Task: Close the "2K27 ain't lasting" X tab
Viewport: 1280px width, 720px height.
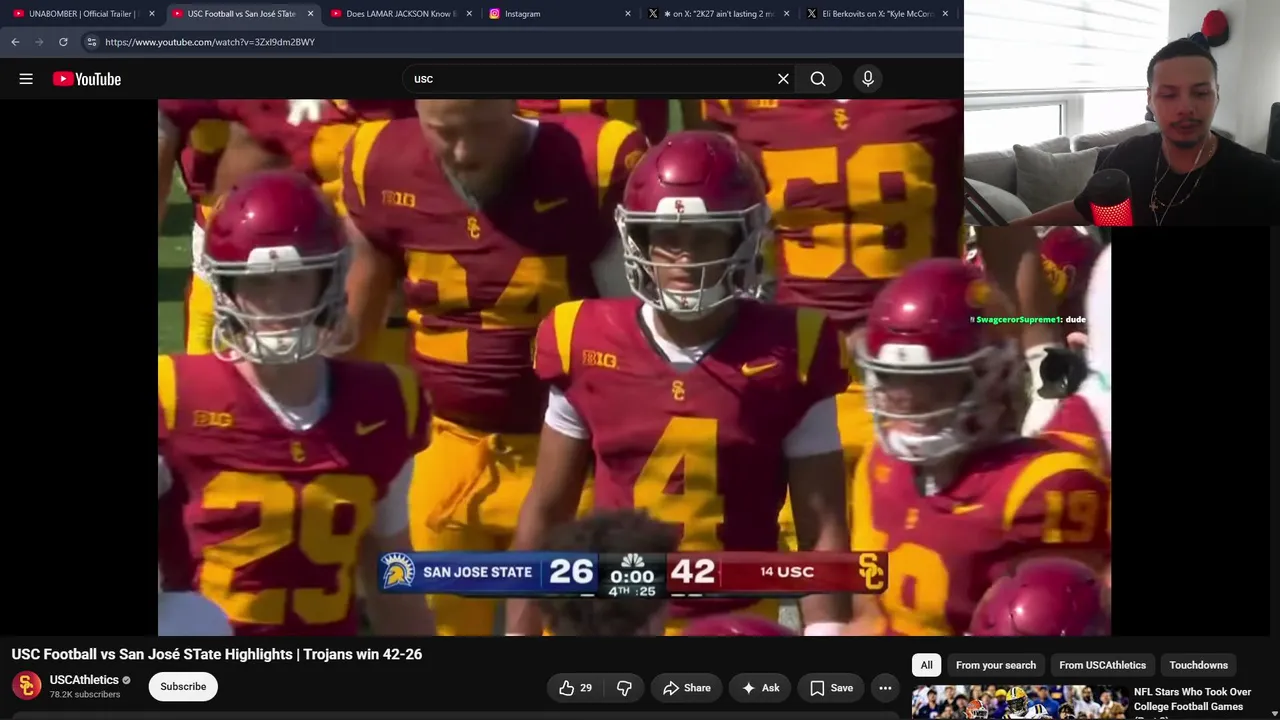Action: coord(786,14)
